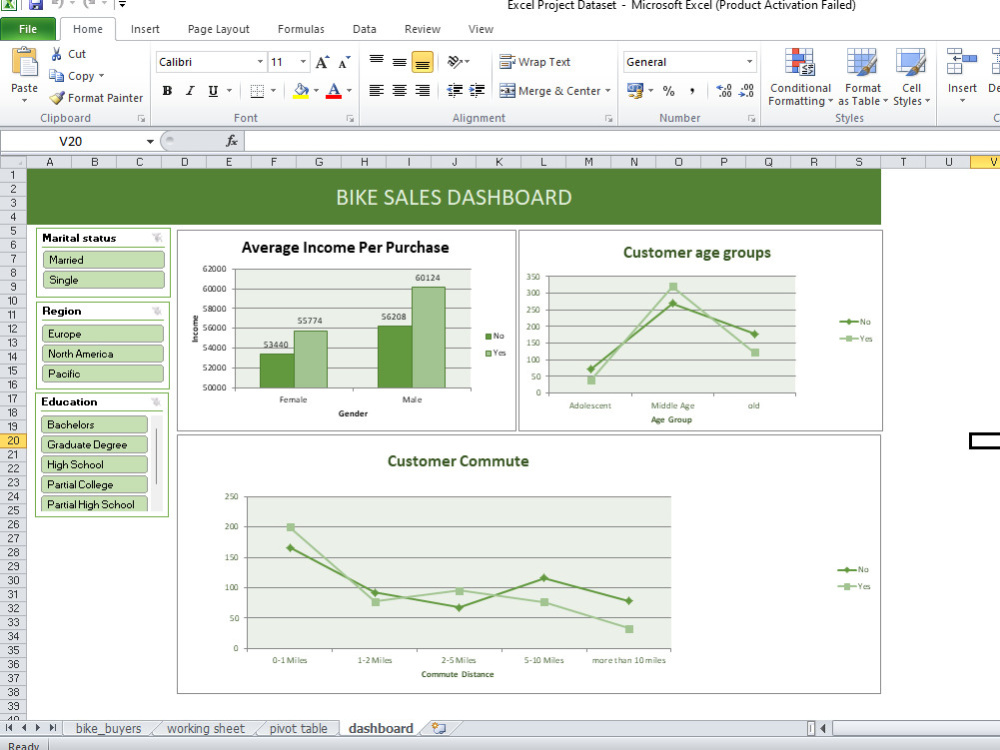Select Graduate Degree in Education slicer
Image resolution: width=1000 pixels, height=750 pixels.
[x=94, y=445]
